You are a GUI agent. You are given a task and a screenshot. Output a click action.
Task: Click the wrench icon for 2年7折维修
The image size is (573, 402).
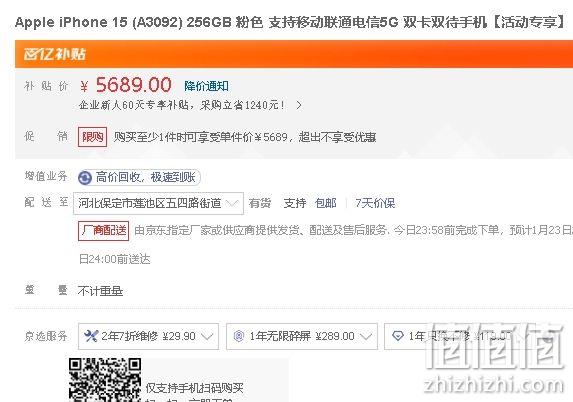pyautogui.click(x=91, y=335)
